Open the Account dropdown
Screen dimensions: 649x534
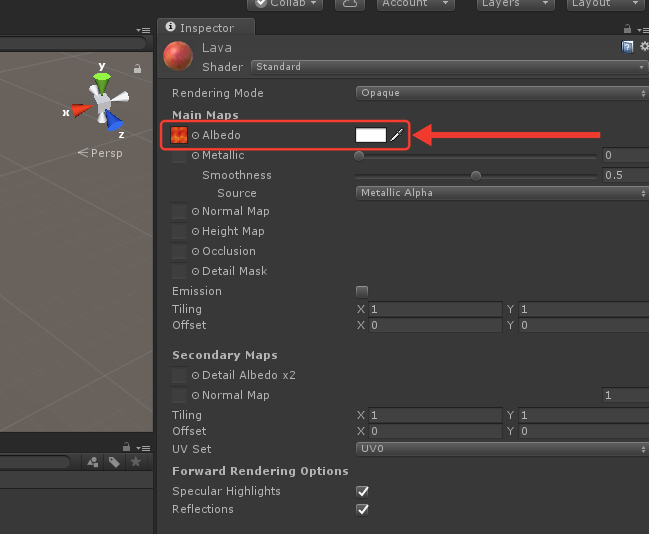click(x=416, y=4)
